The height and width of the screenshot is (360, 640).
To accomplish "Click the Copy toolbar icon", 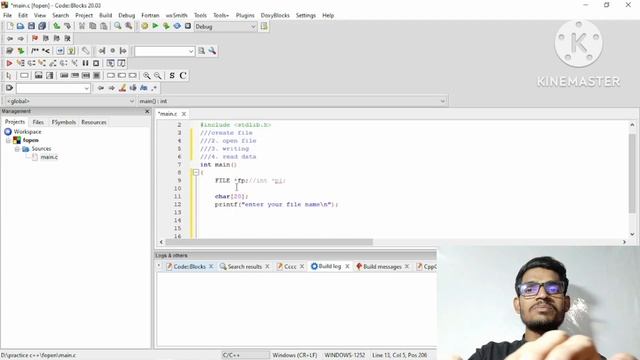I will click(93, 26).
